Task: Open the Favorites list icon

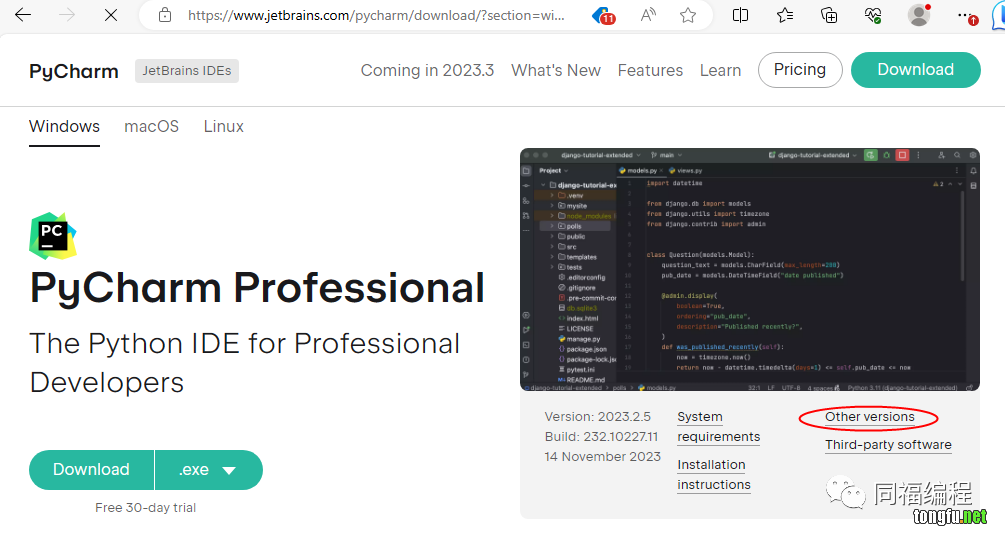Action: (x=785, y=15)
